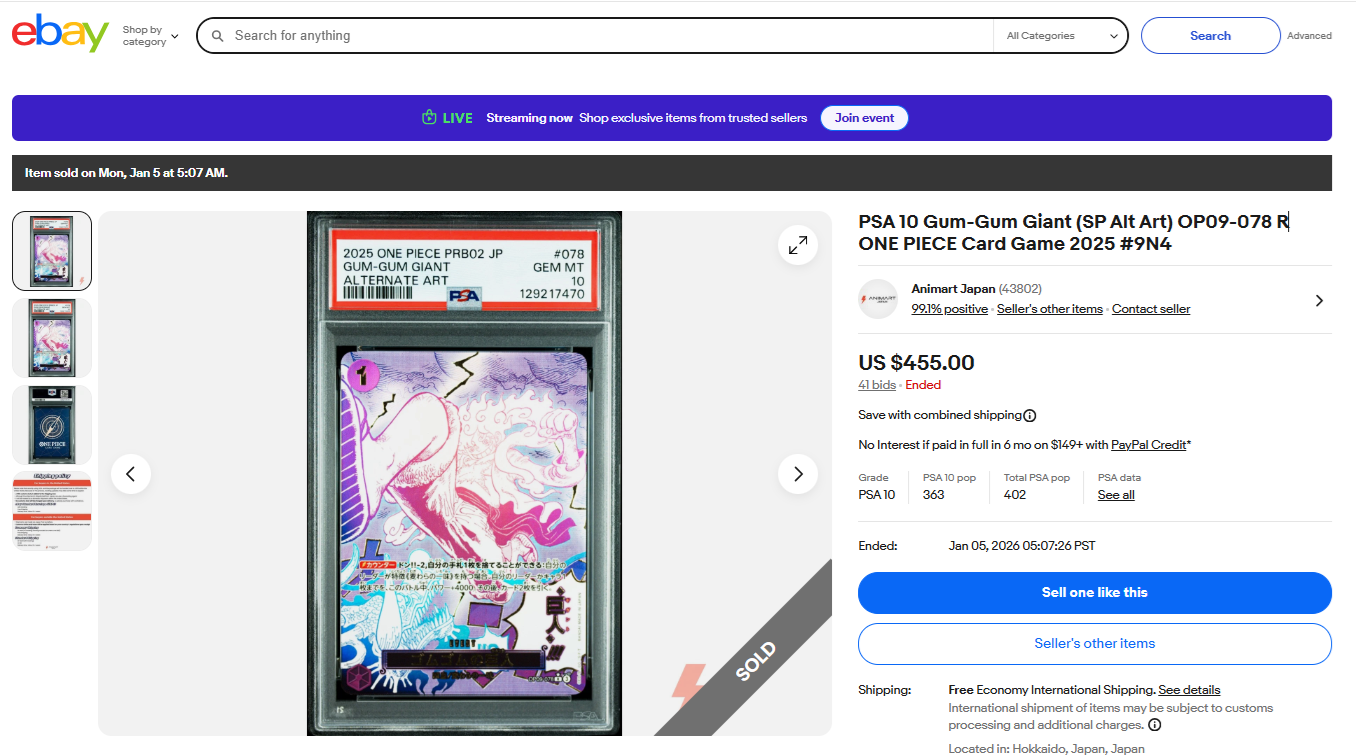1356x756 pixels.
Task: Open the Advanced search link
Action: 1309,36
